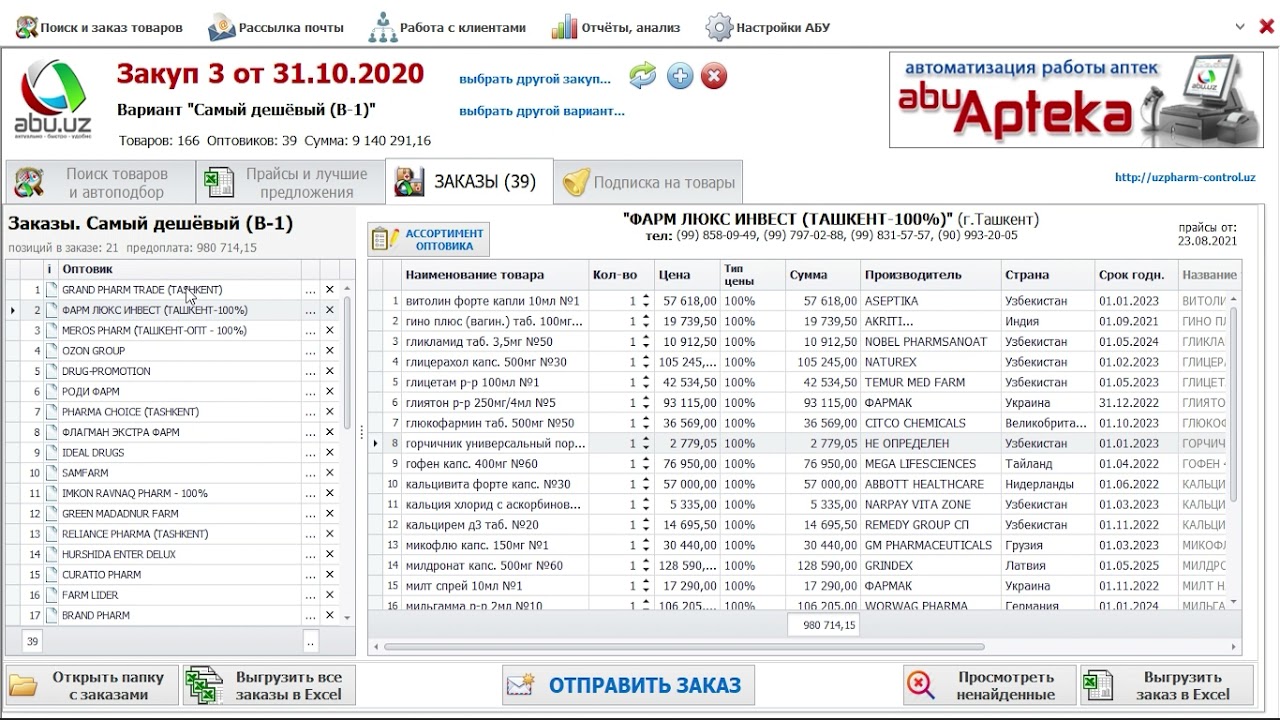Click the red delete purchase icon
Screen dimensions: 1280x720
point(714,76)
